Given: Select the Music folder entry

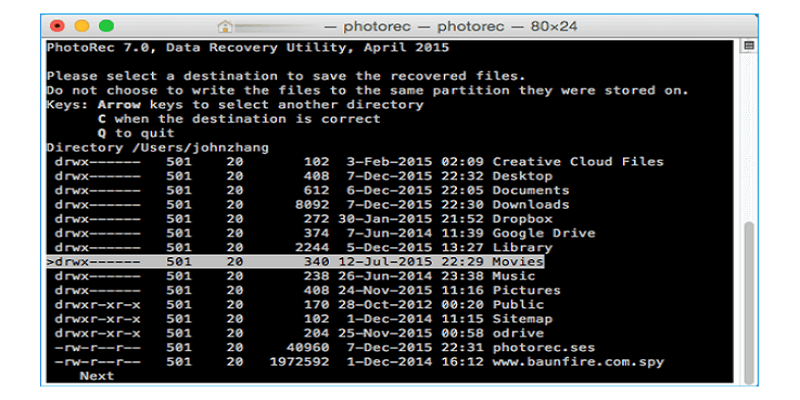Looking at the screenshot, I should [x=514, y=276].
